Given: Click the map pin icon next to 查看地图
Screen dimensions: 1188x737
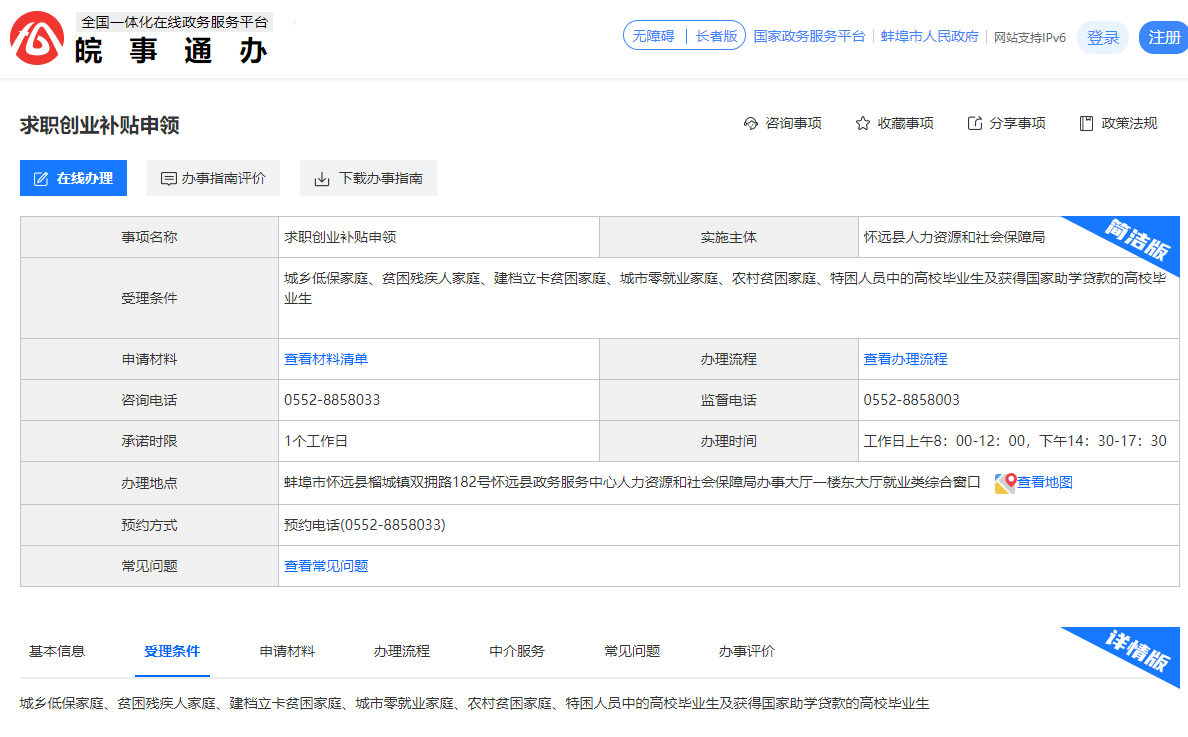Looking at the screenshot, I should coord(1005,483).
